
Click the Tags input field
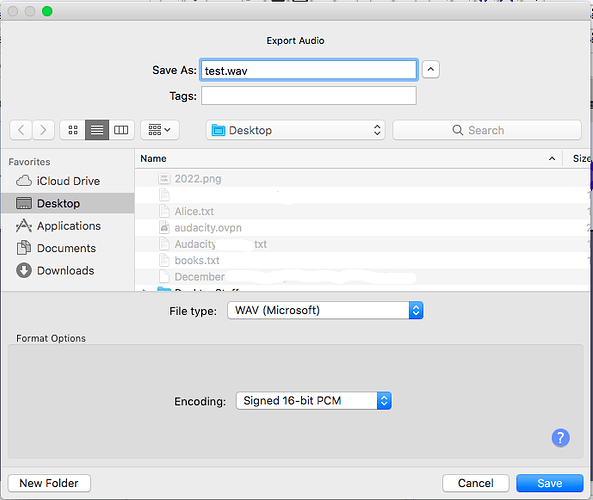[x=309, y=96]
